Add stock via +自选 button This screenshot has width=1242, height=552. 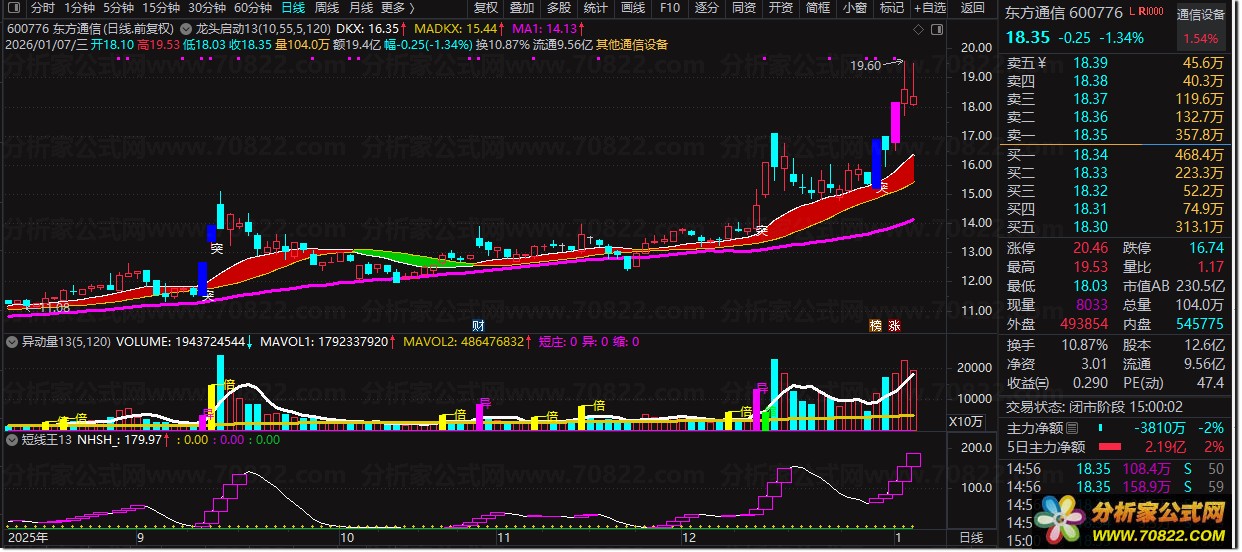pos(929,8)
